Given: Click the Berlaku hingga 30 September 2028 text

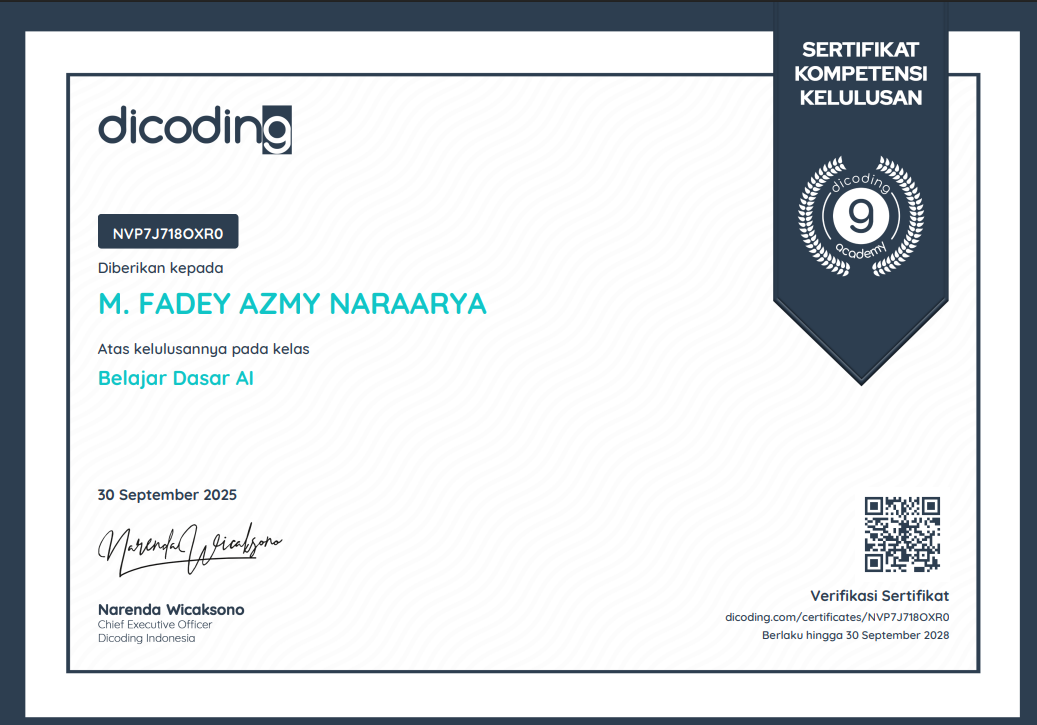Looking at the screenshot, I should [x=855, y=635].
